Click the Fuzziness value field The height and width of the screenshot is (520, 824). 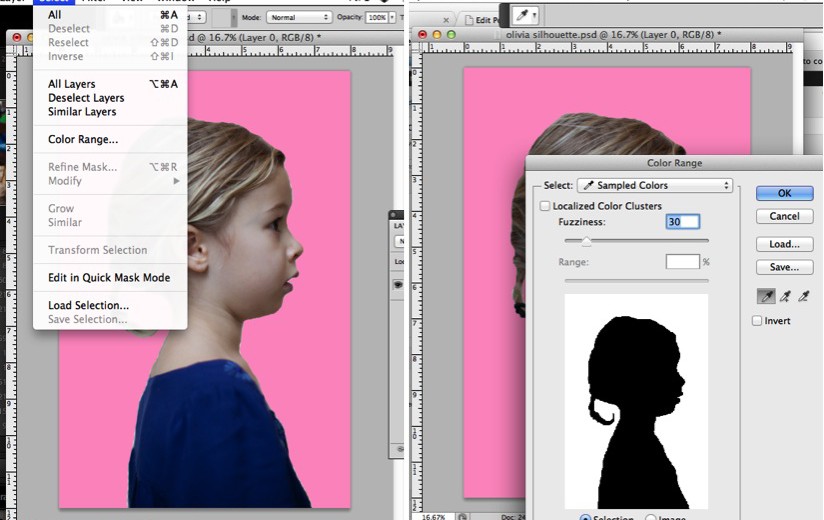point(683,222)
